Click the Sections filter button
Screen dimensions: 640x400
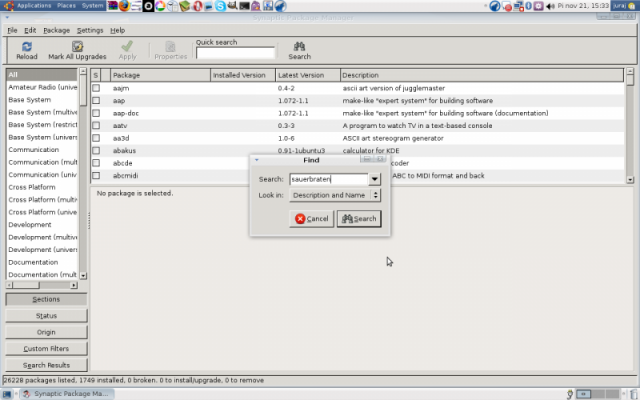point(46,299)
